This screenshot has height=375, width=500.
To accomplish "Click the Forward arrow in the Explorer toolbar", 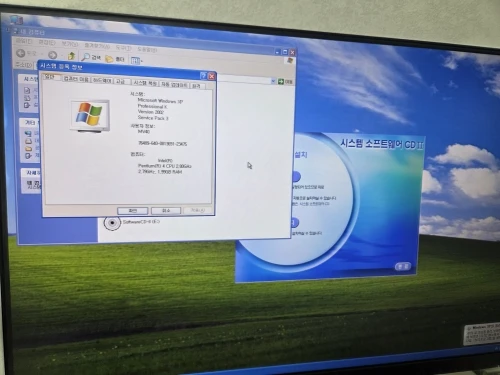I will coord(52,55).
